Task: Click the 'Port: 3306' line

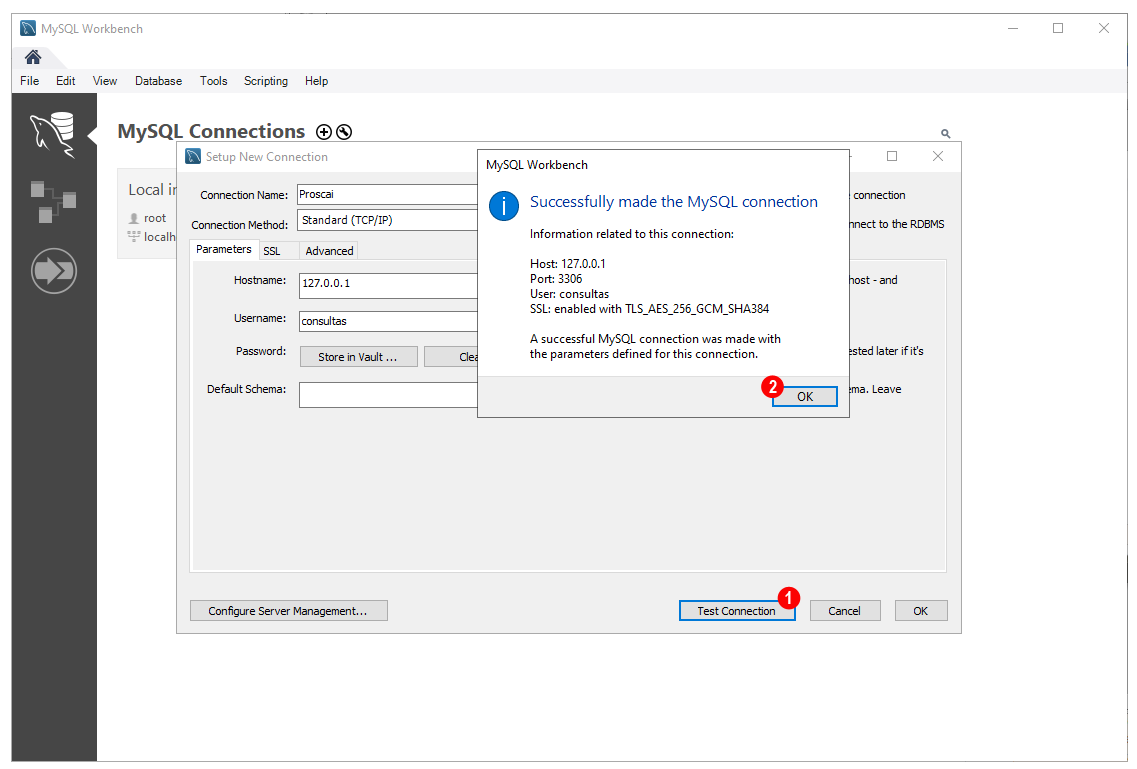Action: click(x=556, y=279)
